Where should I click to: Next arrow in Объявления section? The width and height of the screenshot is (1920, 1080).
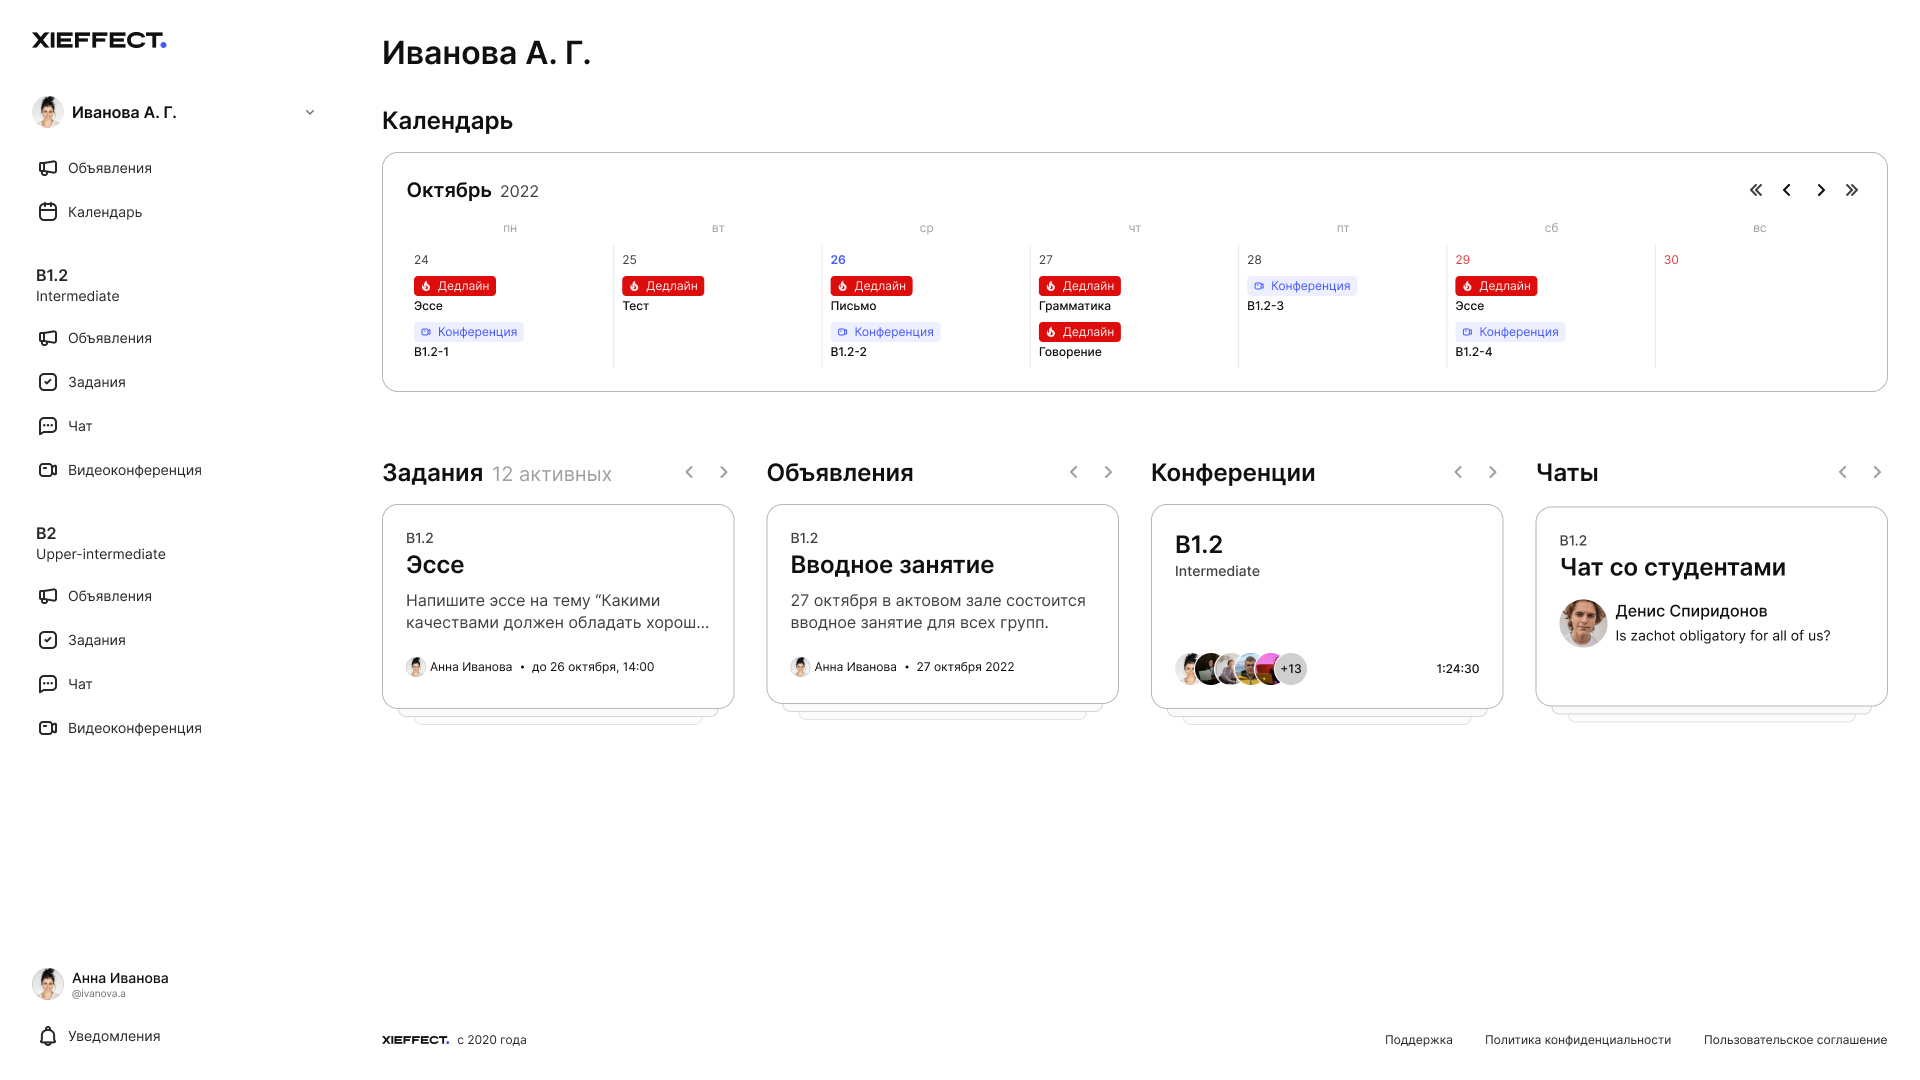(1108, 472)
